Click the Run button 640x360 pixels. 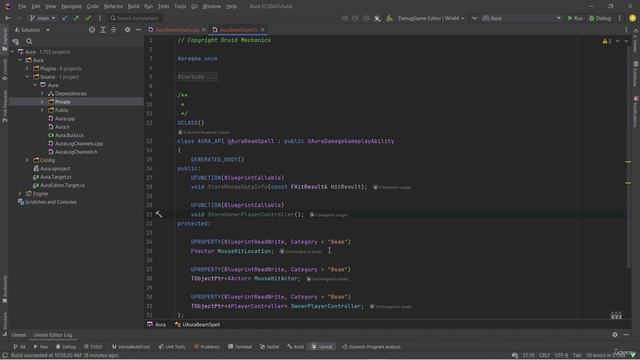(575, 18)
